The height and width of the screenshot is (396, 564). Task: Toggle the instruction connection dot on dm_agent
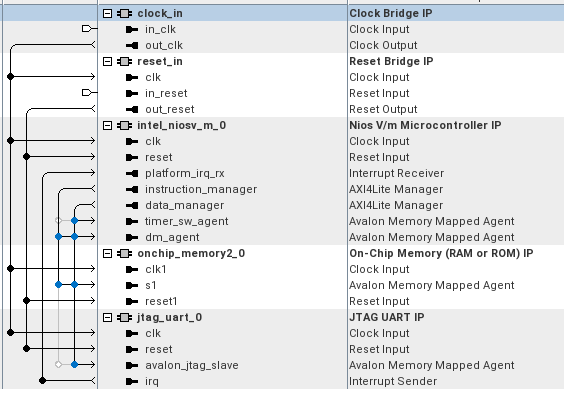pyautogui.click(x=58, y=237)
